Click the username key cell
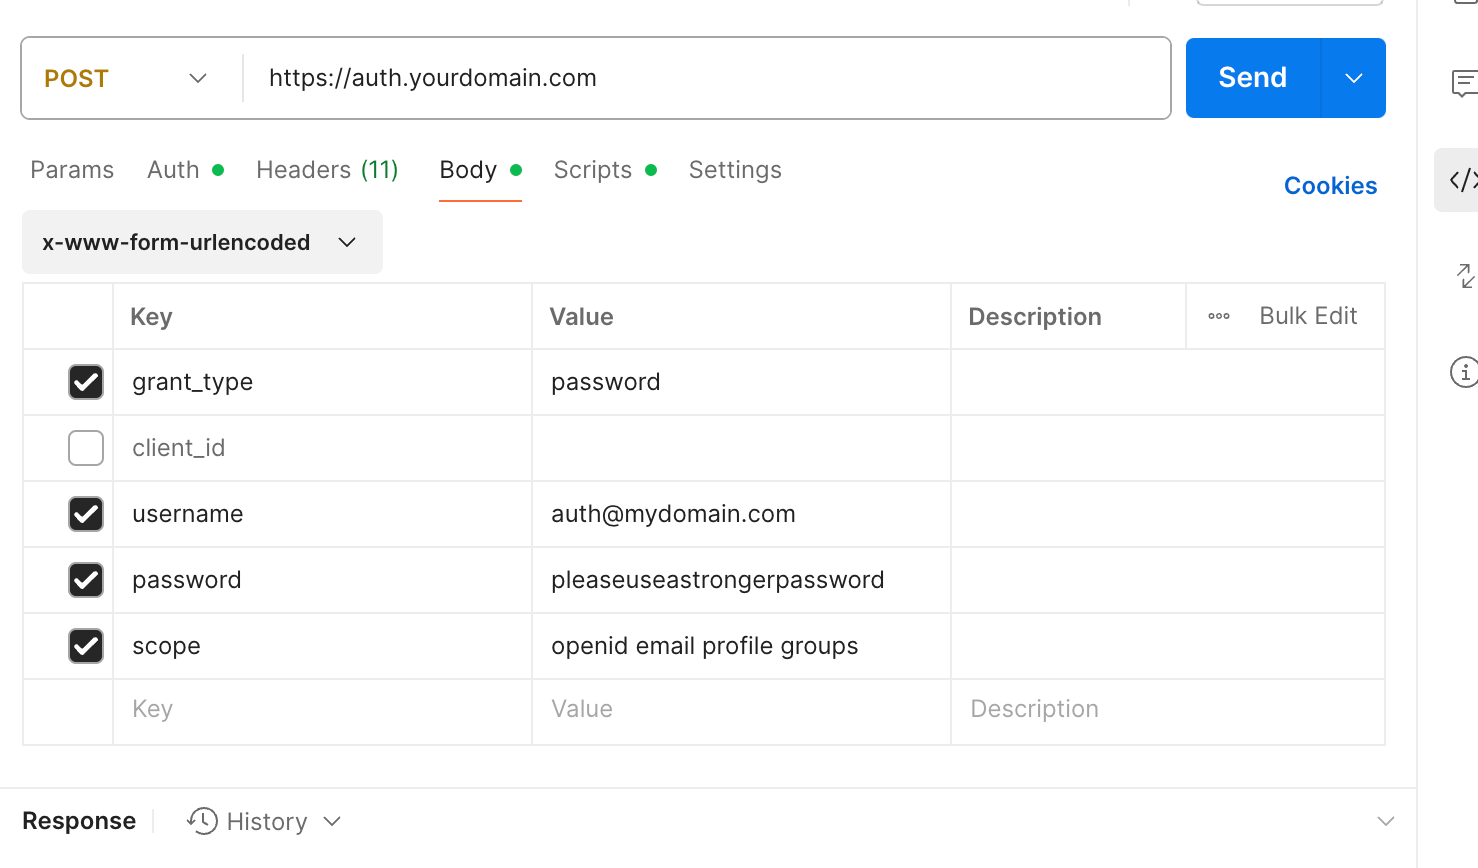Screen dimensions: 1478x868 click(x=322, y=514)
